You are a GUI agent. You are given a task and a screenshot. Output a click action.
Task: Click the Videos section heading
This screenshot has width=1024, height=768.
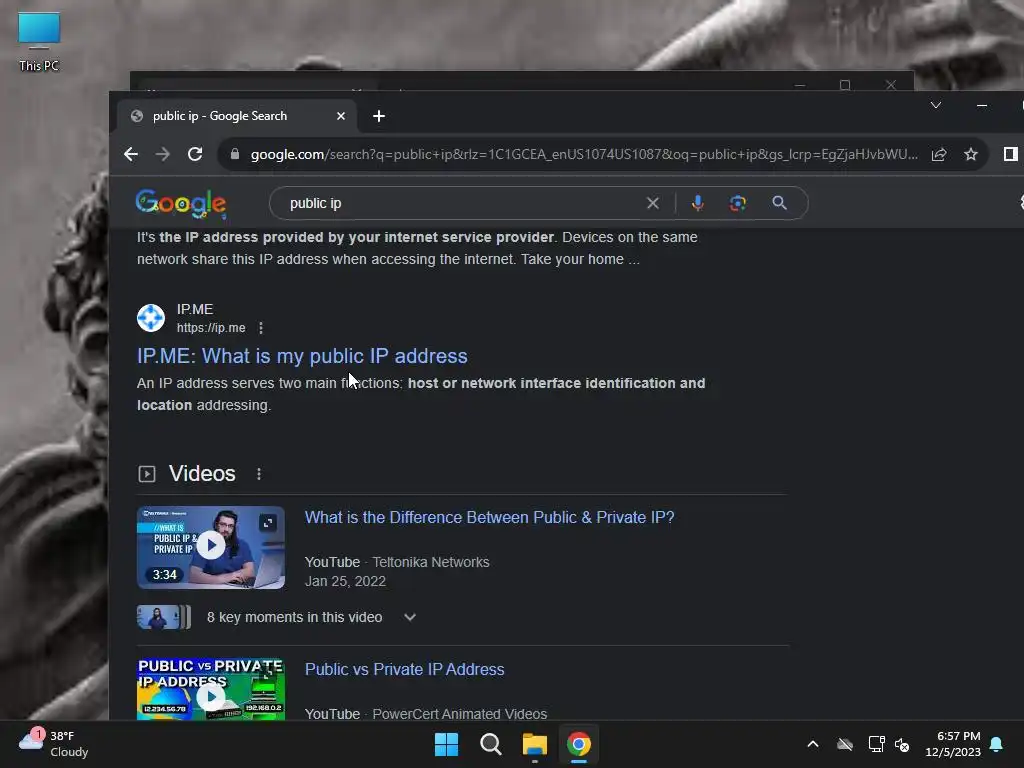point(202,473)
